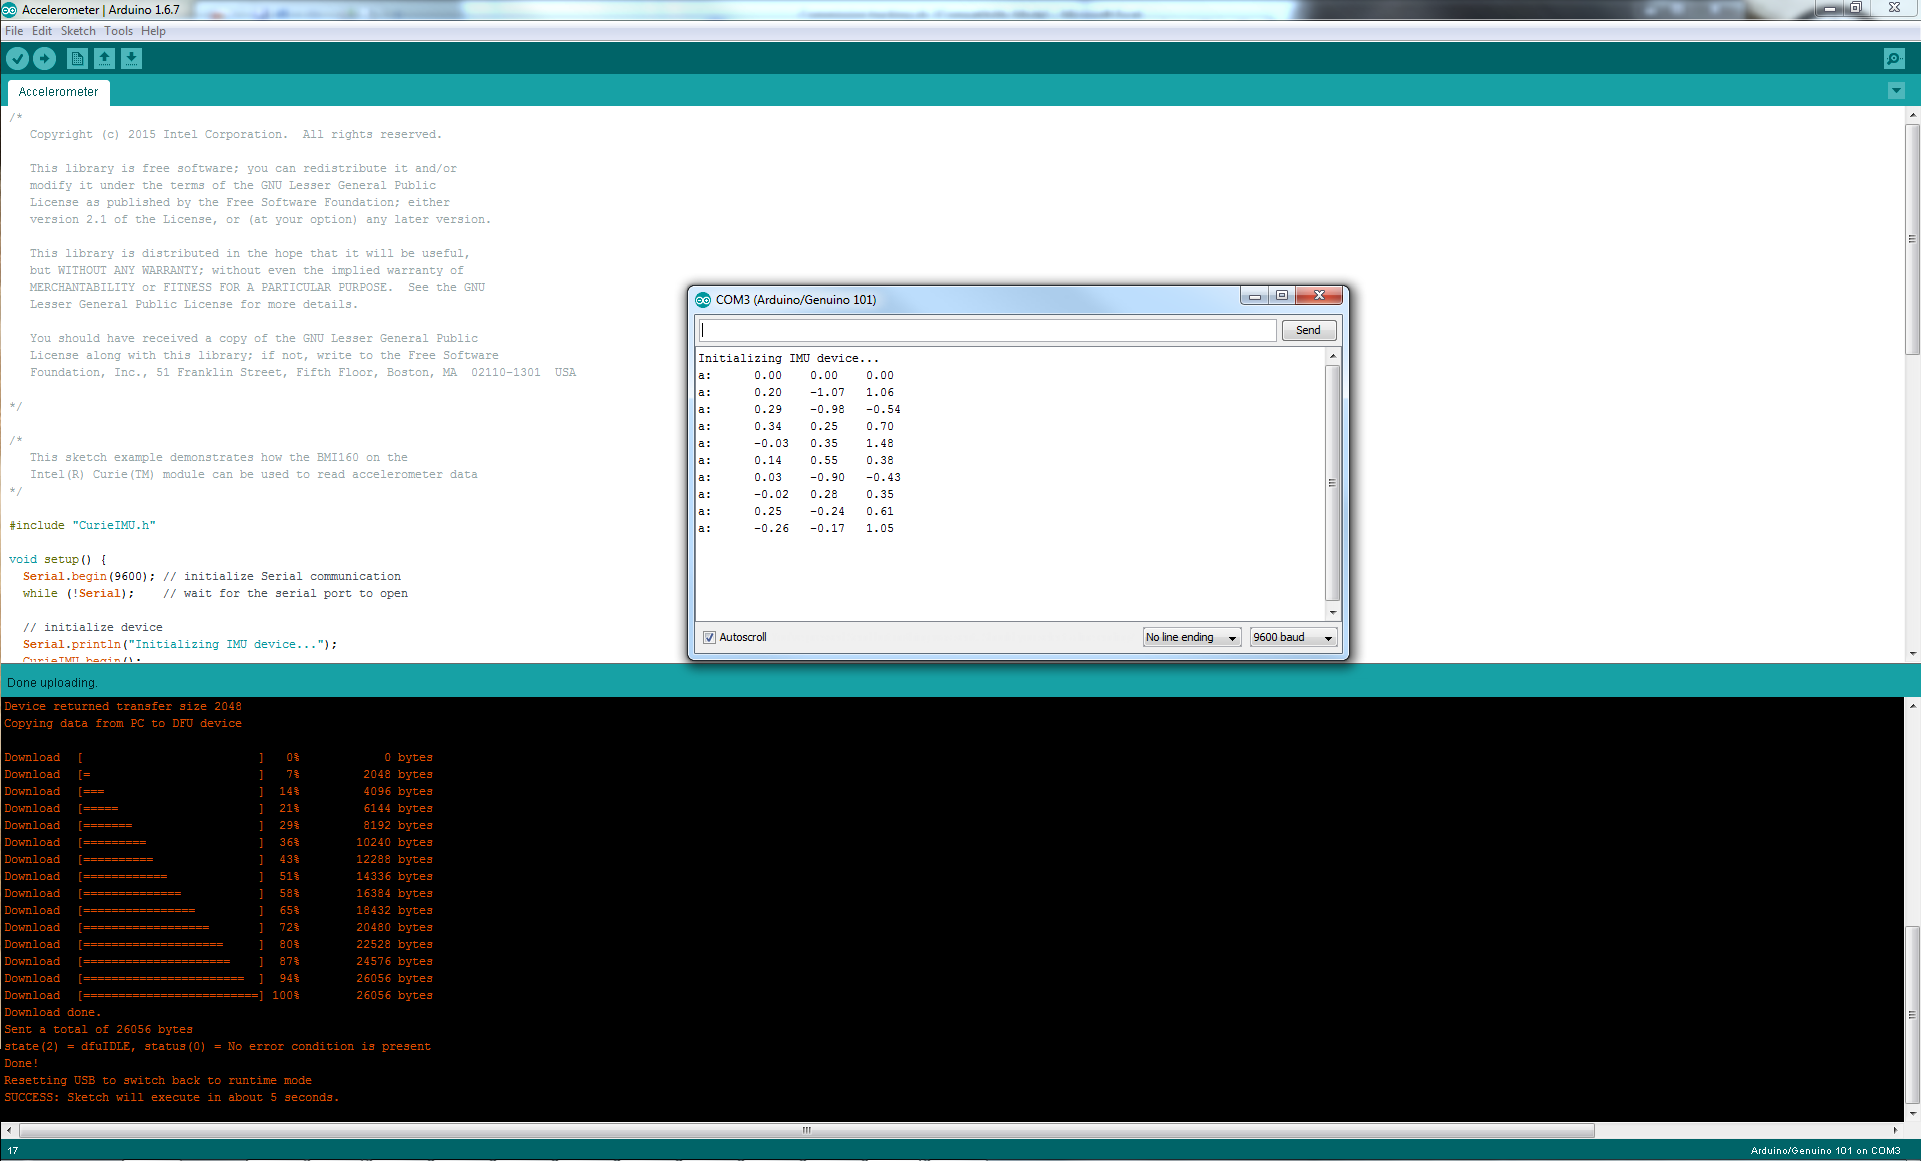Click the console horizontal scrollbar
The image size is (1921, 1161).
pyautogui.click(x=806, y=1131)
